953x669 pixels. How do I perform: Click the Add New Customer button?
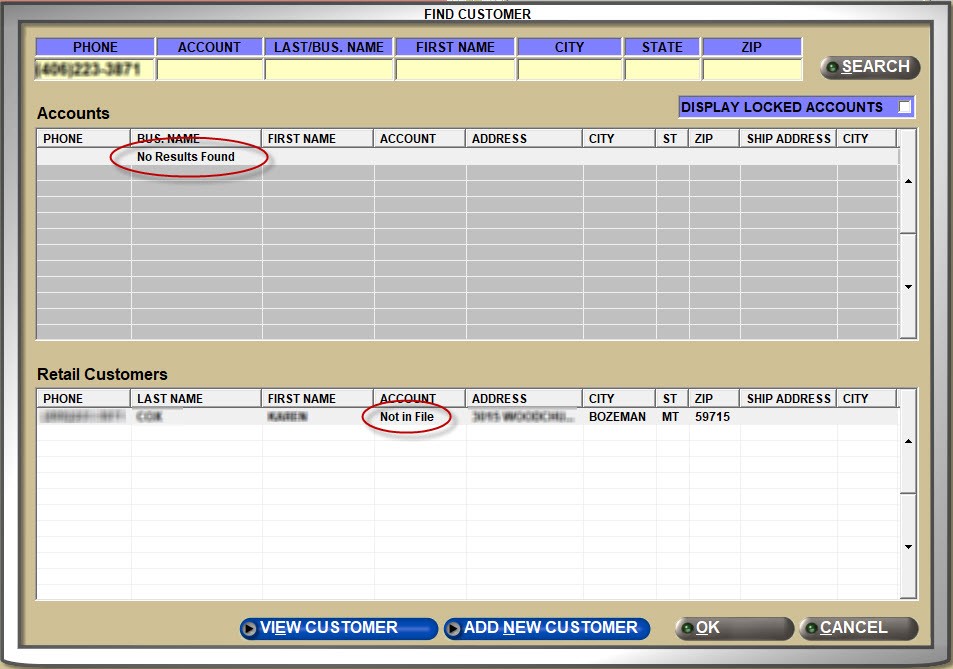click(547, 628)
